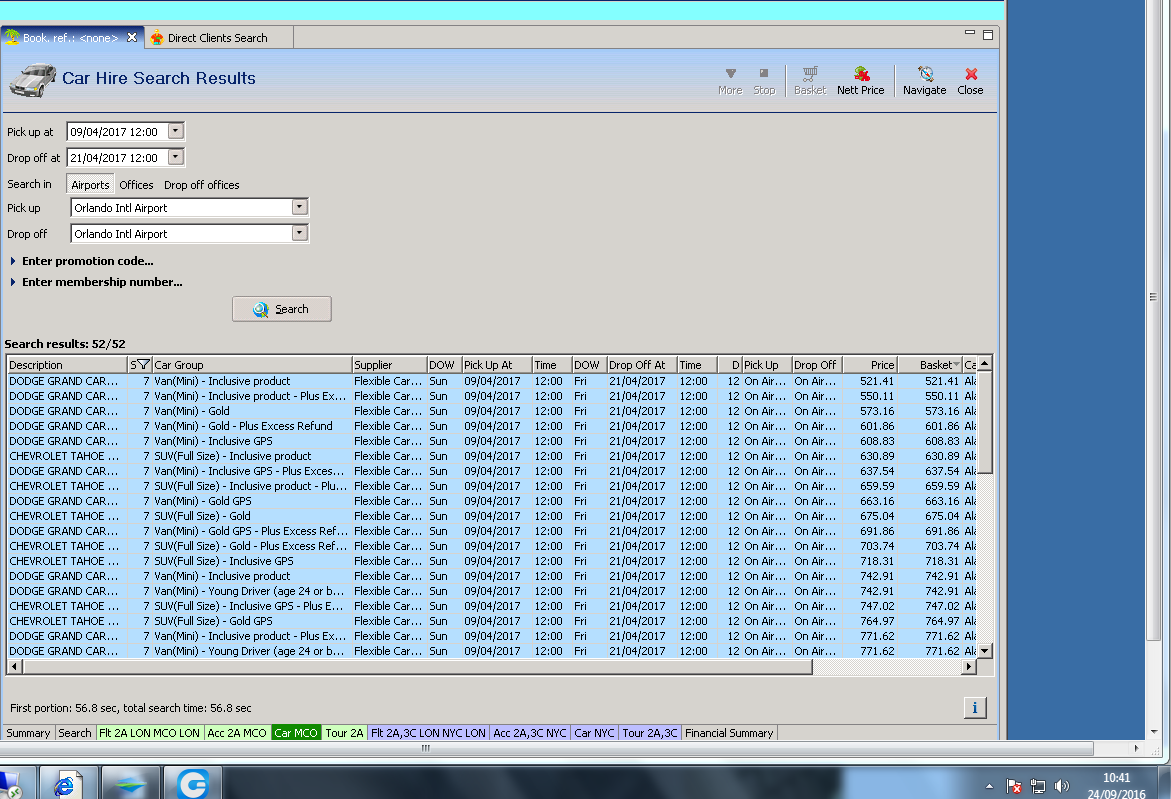Open the Drop off location dropdown

pyautogui.click(x=299, y=233)
